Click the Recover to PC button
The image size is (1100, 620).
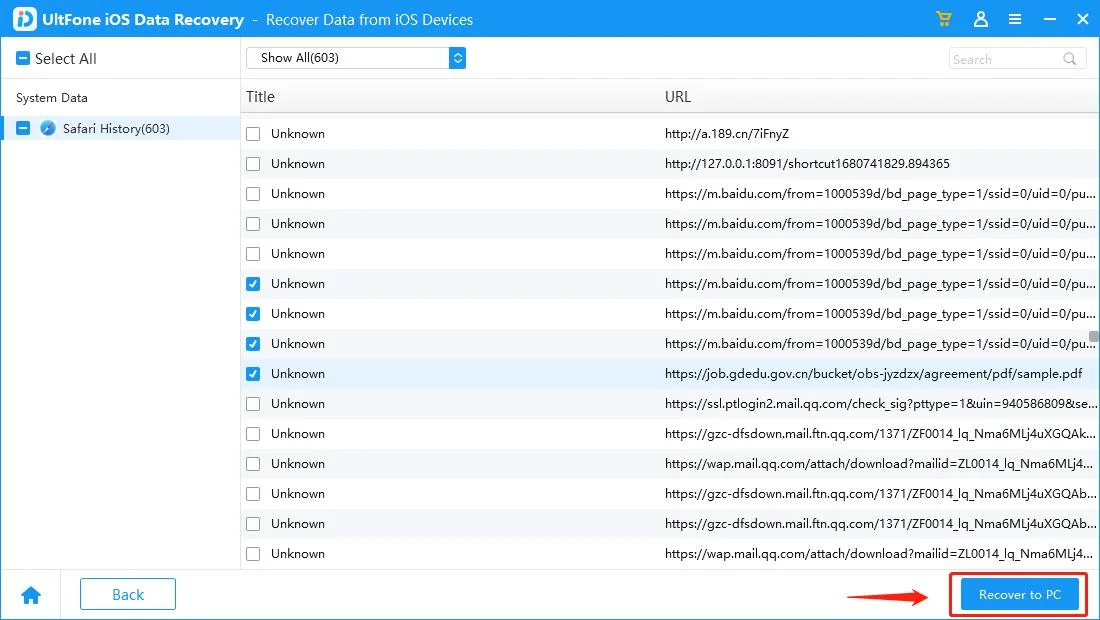(1020, 595)
